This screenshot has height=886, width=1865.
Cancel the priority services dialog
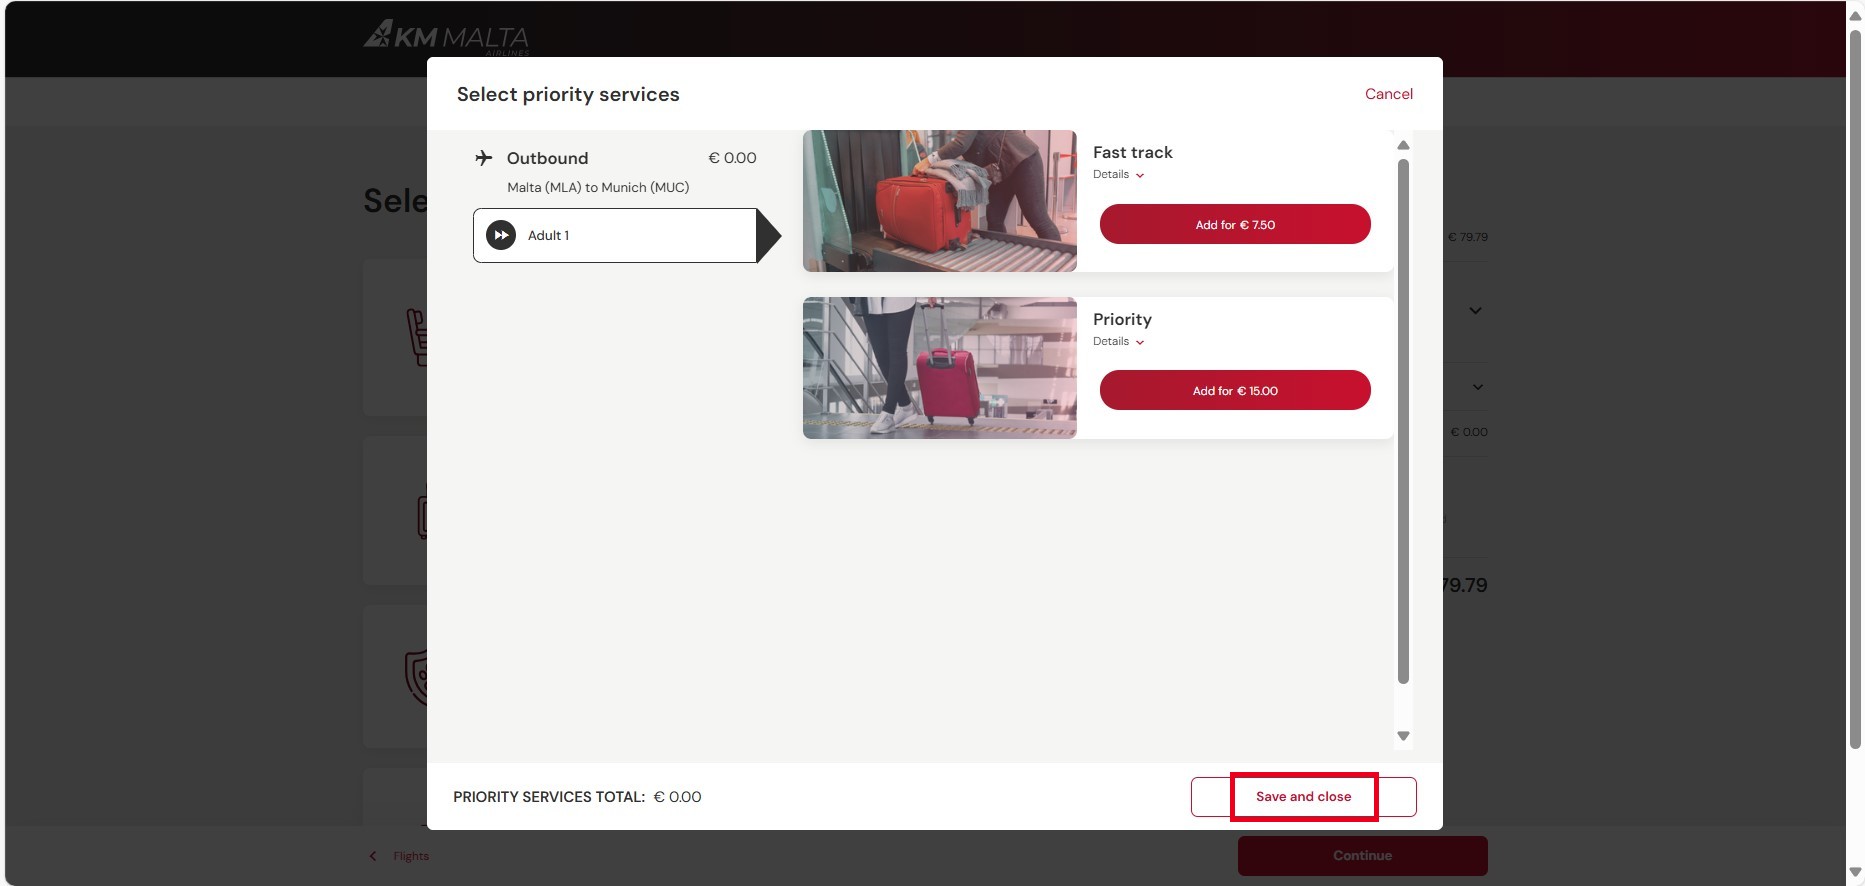click(1389, 94)
